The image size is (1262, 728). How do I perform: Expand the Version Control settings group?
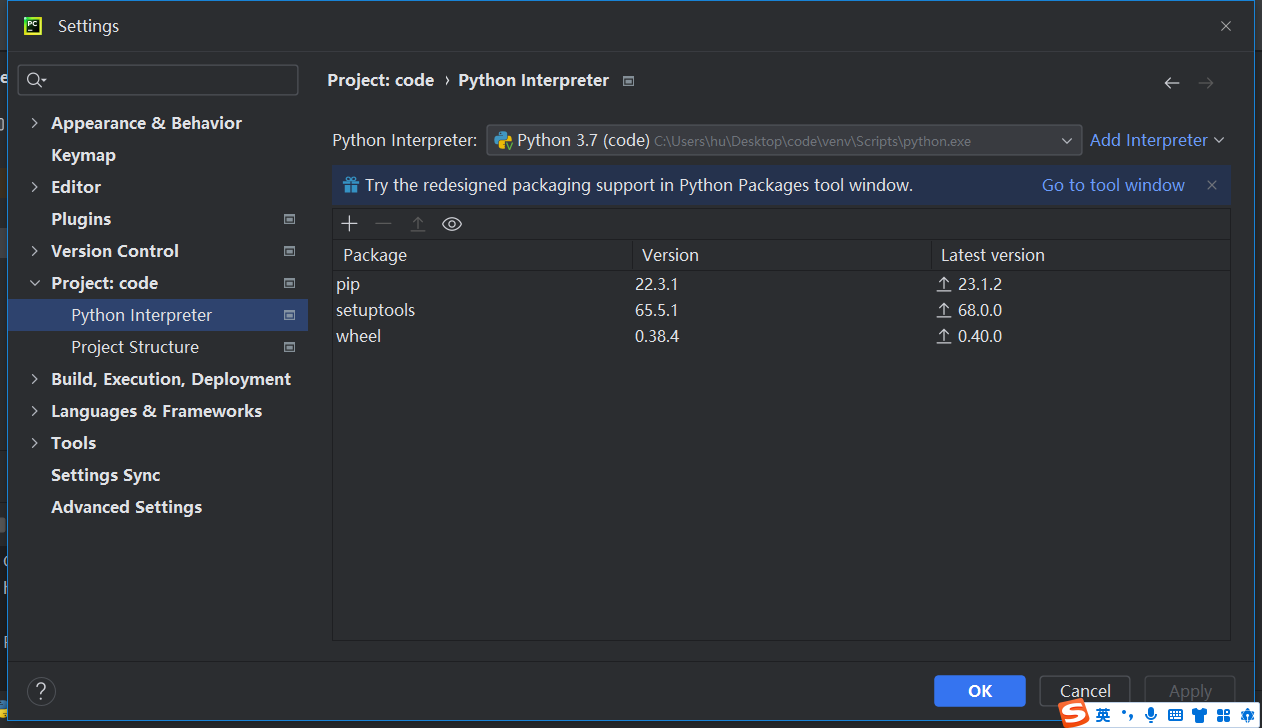pos(35,251)
